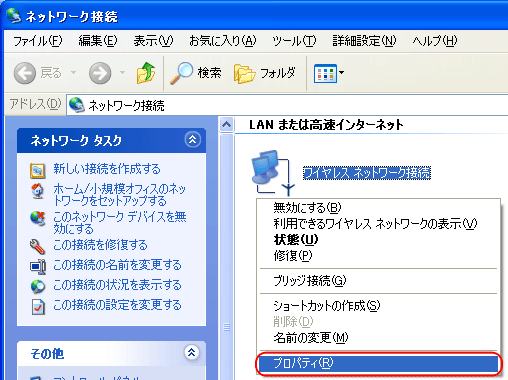This screenshot has height=380, width=508.
Task: Choose プロパティ(R) in context menu
Action: tap(378, 363)
